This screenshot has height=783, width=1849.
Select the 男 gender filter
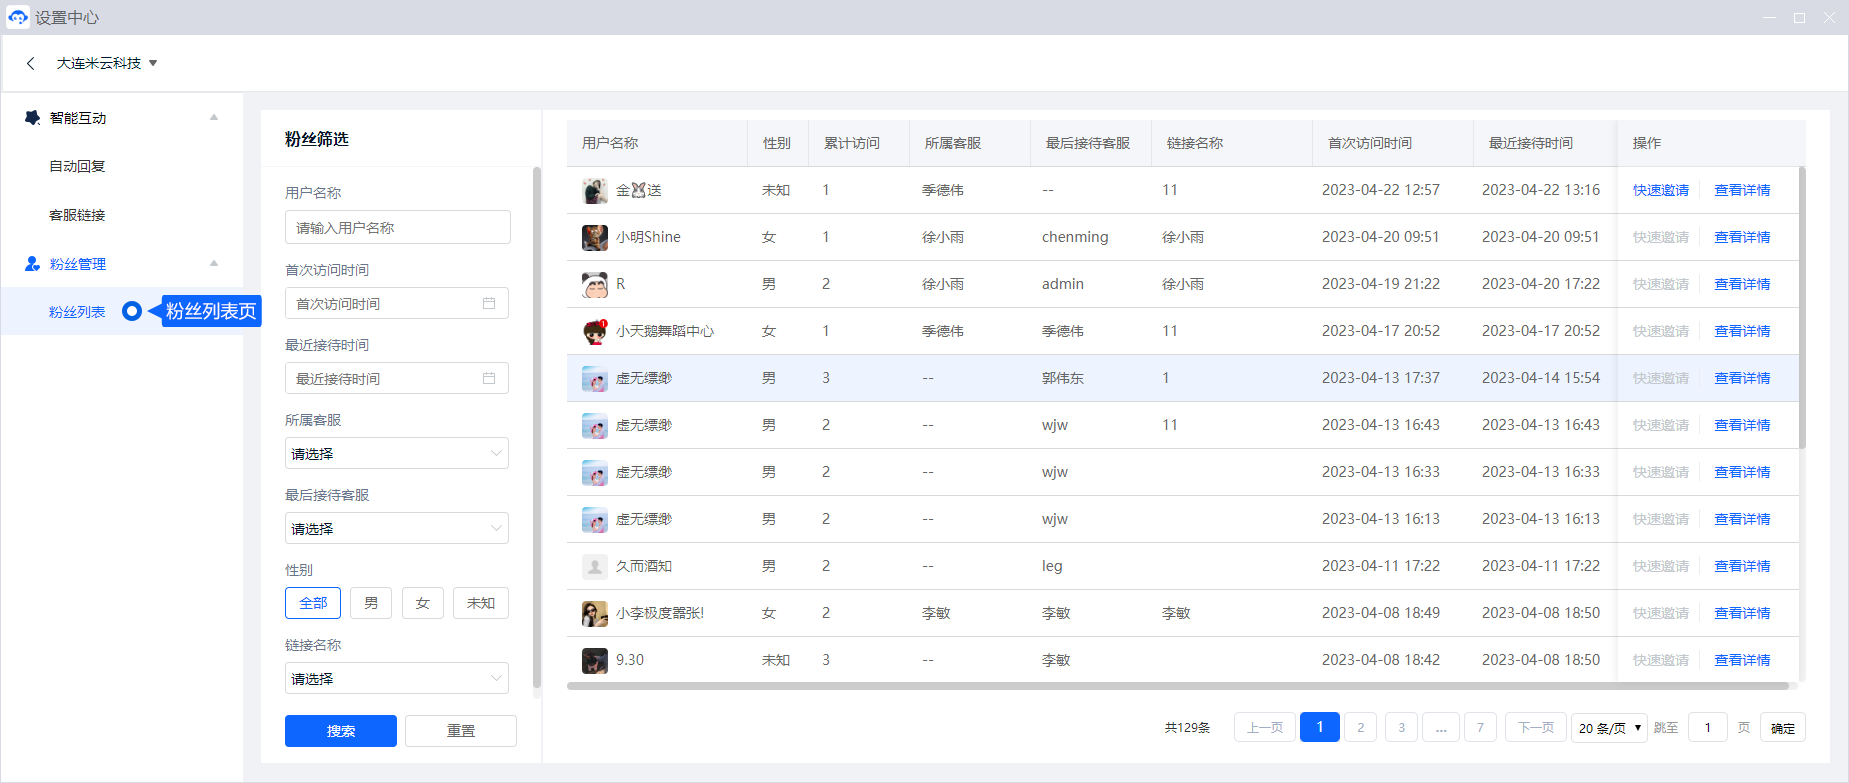click(x=371, y=603)
